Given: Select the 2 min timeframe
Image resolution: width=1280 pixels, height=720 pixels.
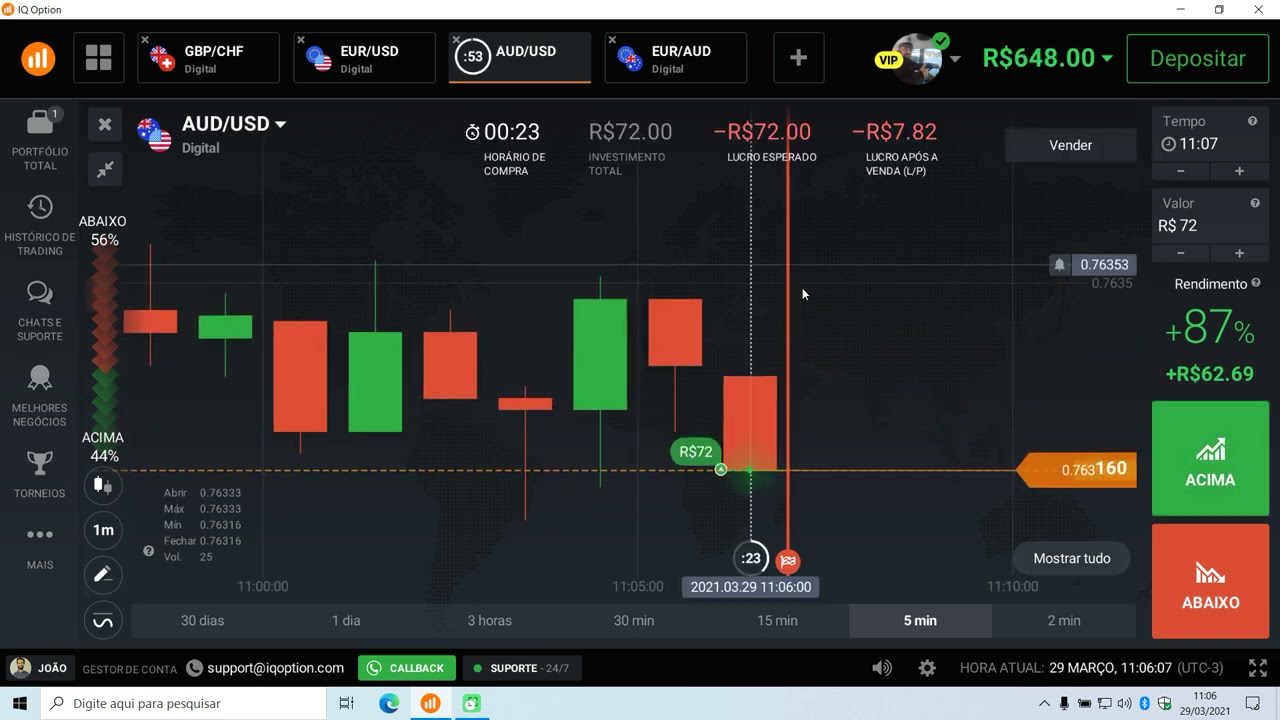Looking at the screenshot, I should point(1064,621).
